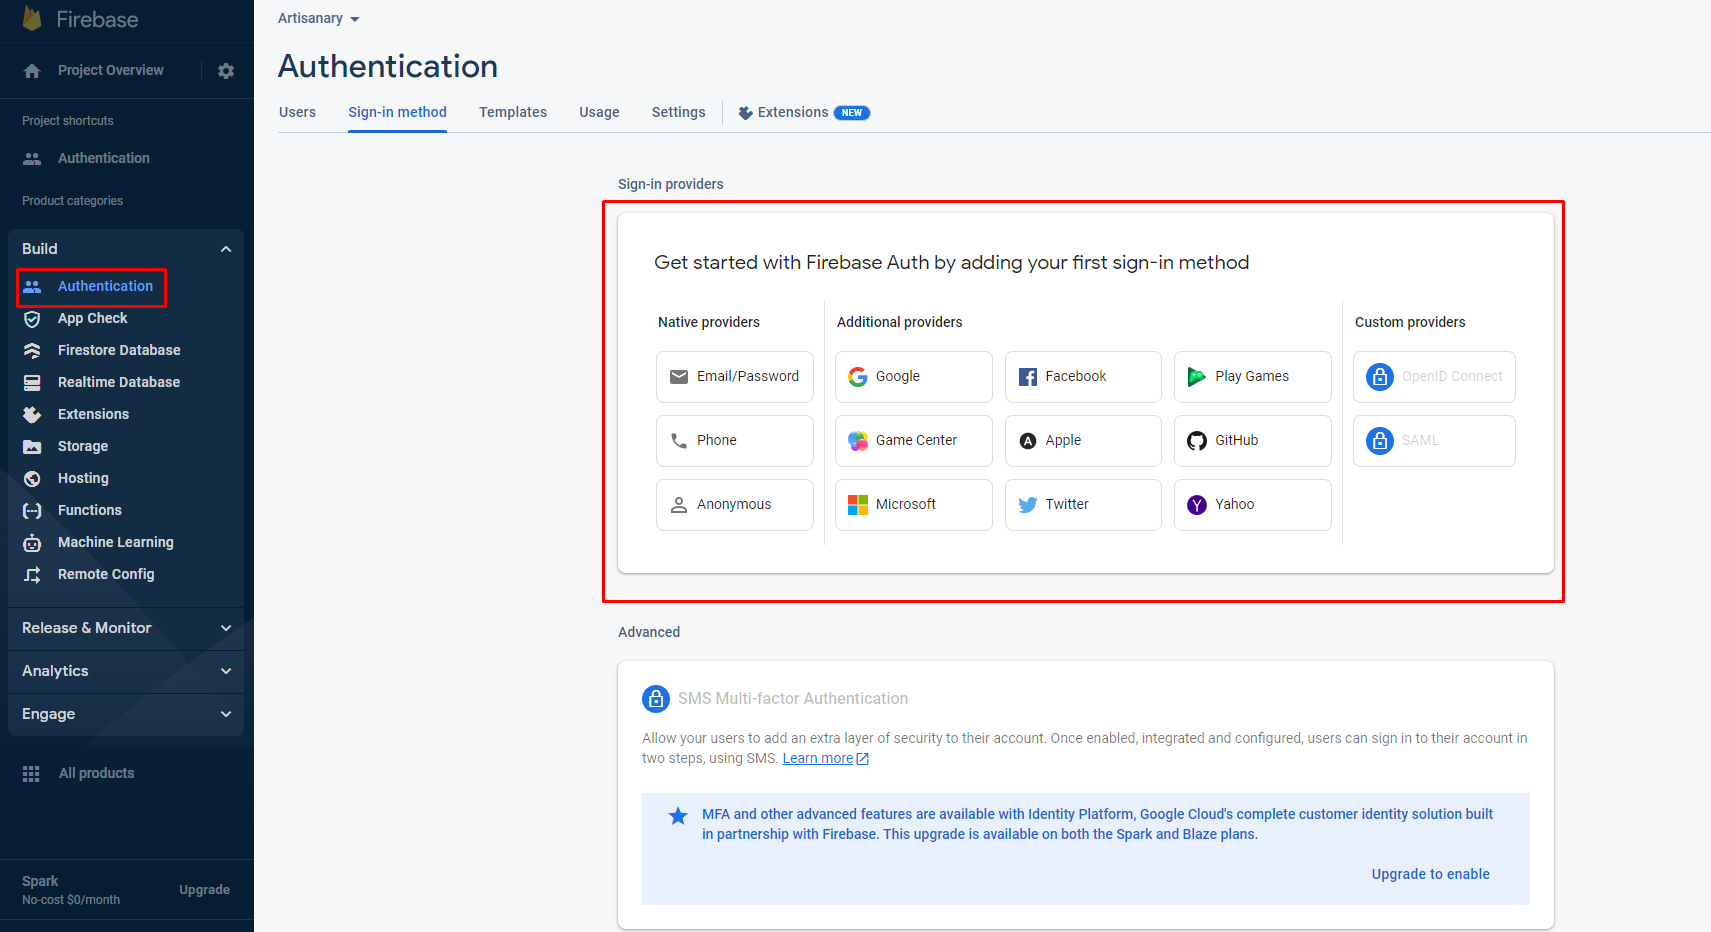Viewport: 1711px width, 932px height.
Task: Click the Email/Password envelope icon
Action: [679, 377]
